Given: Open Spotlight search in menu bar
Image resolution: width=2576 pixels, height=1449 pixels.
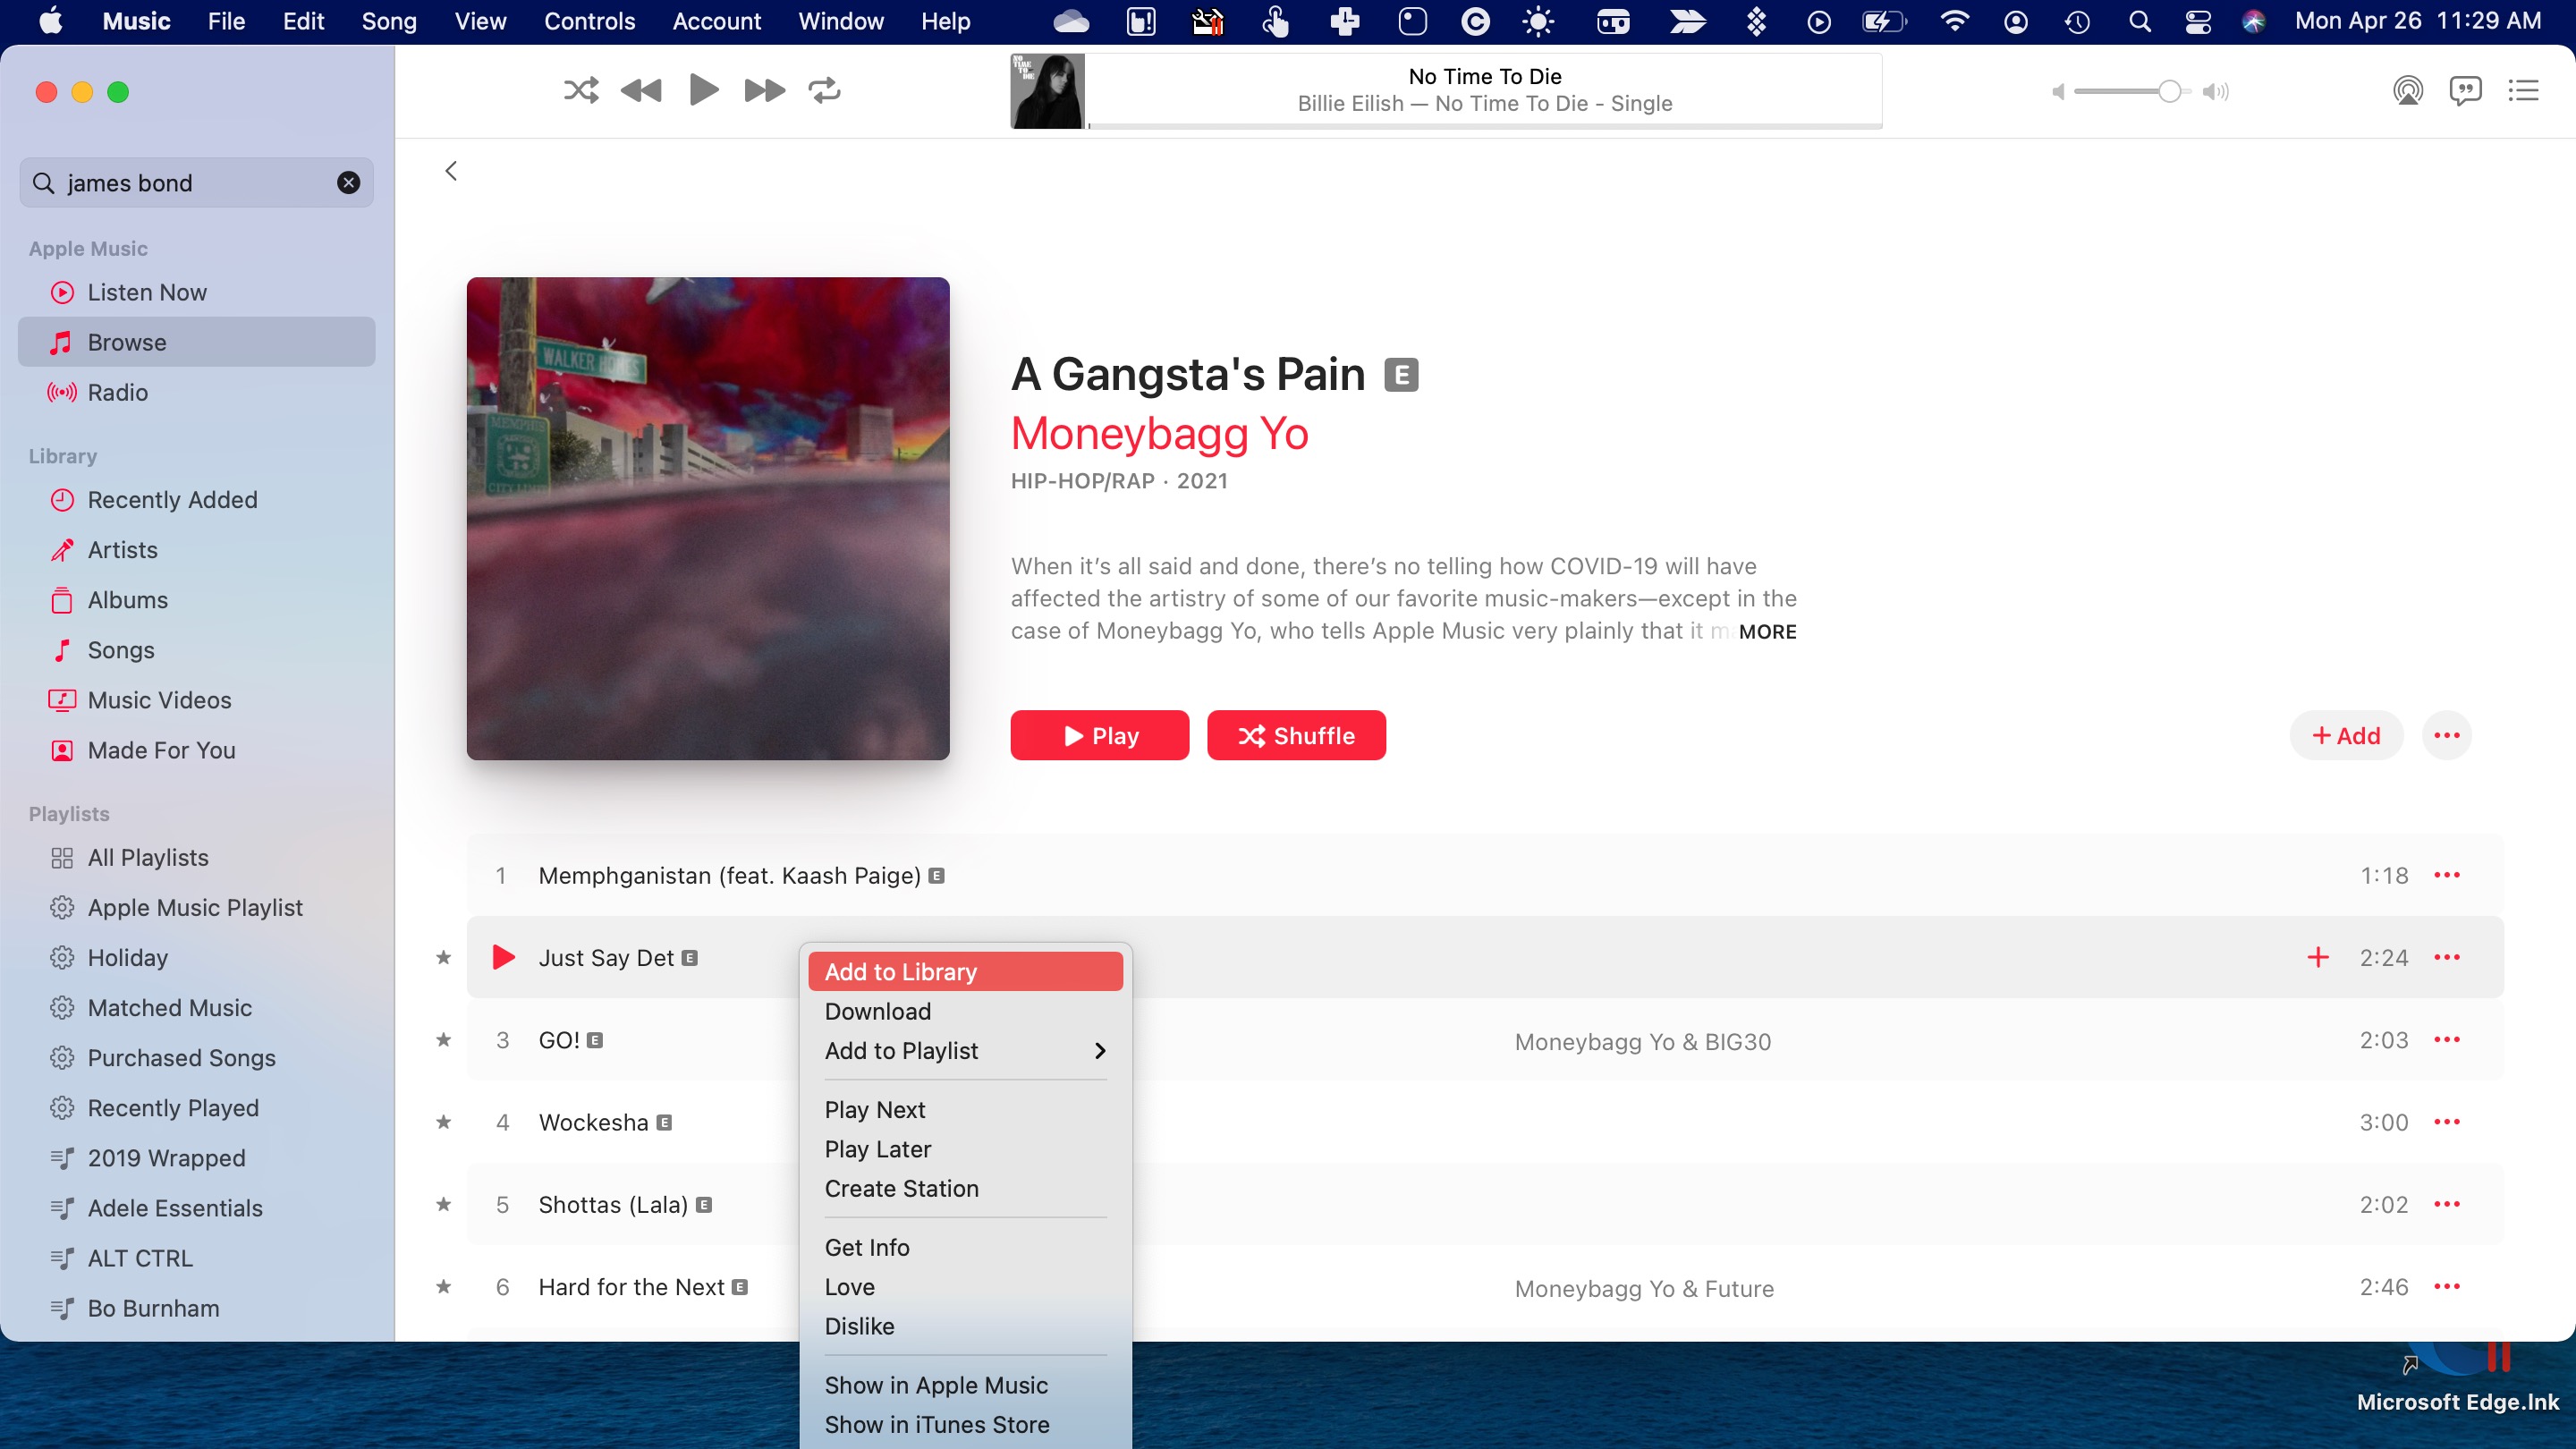Looking at the screenshot, I should (x=2139, y=21).
